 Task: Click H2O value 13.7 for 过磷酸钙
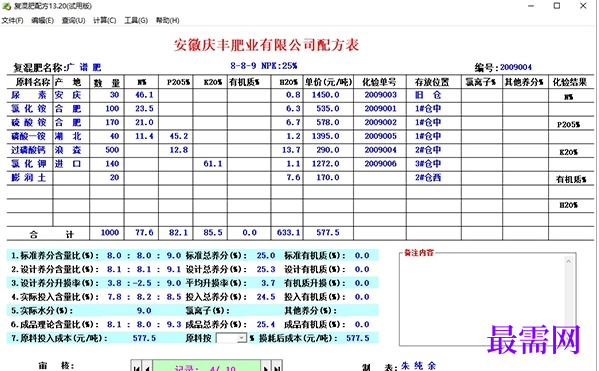(291, 150)
